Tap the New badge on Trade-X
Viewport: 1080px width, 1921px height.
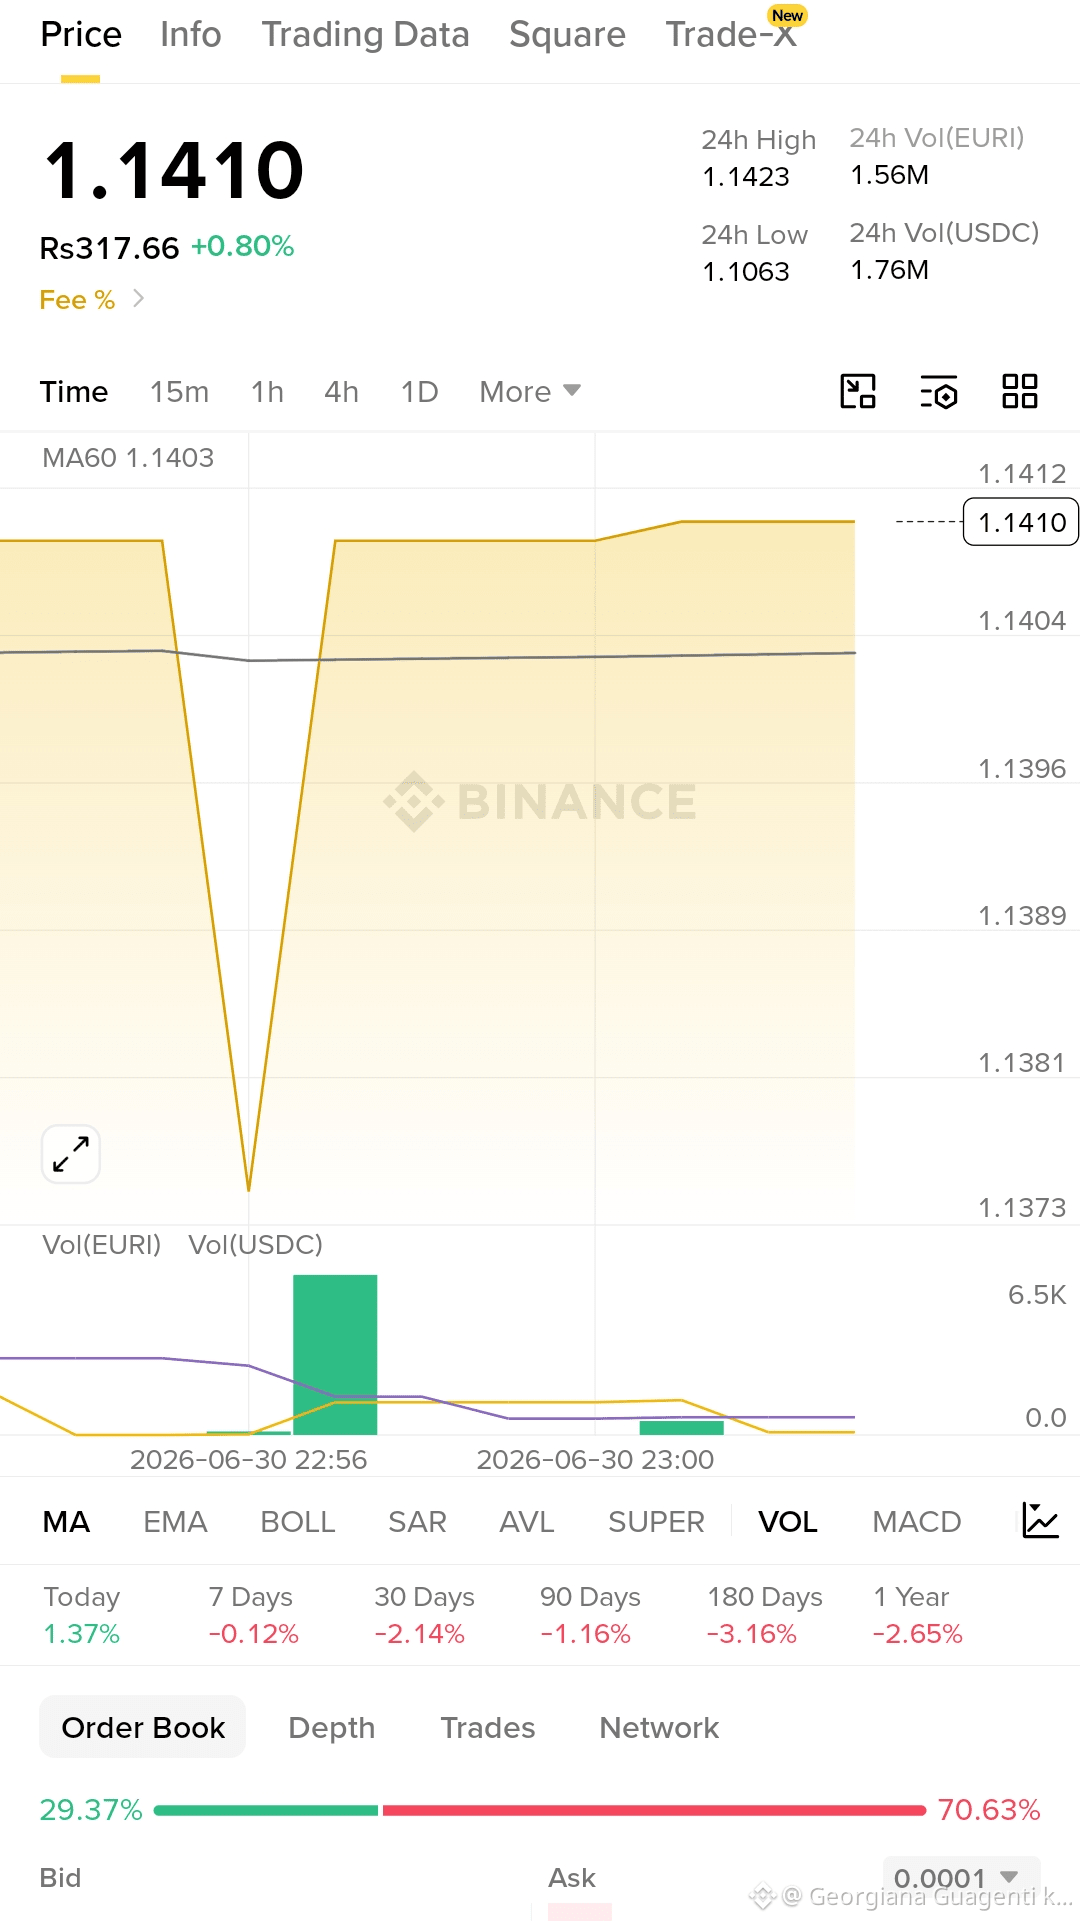pyautogui.click(x=787, y=16)
